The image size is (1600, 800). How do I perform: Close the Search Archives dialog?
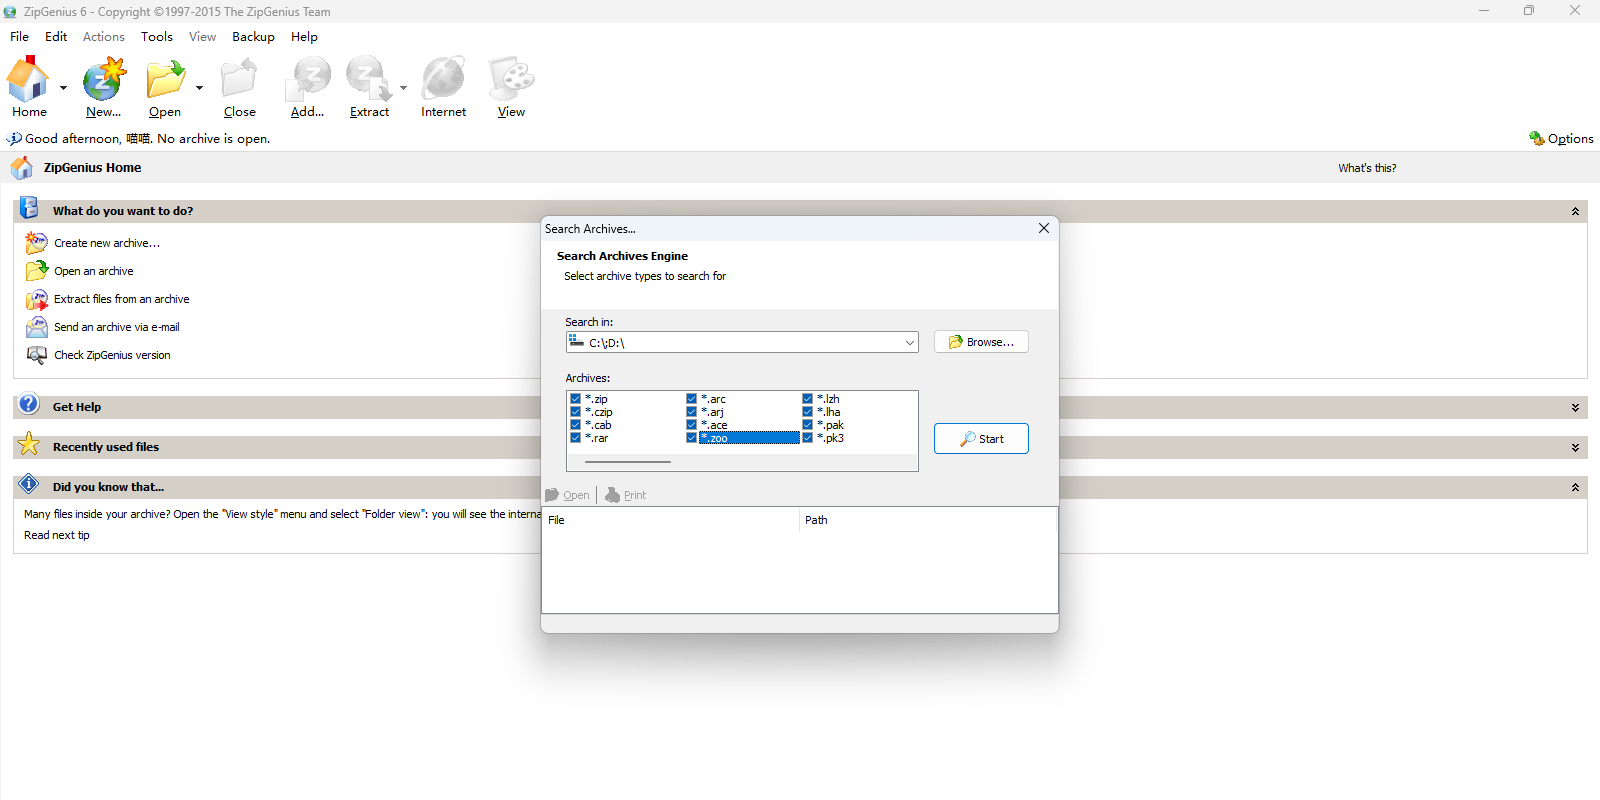(1044, 229)
